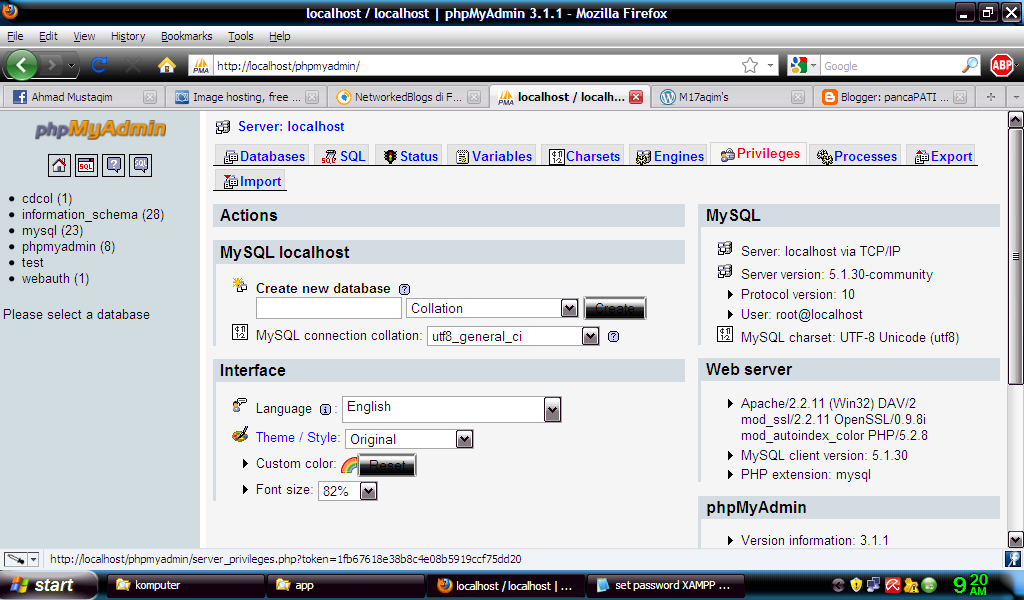Click the new database name field
The height and width of the screenshot is (600, 1024).
point(328,308)
